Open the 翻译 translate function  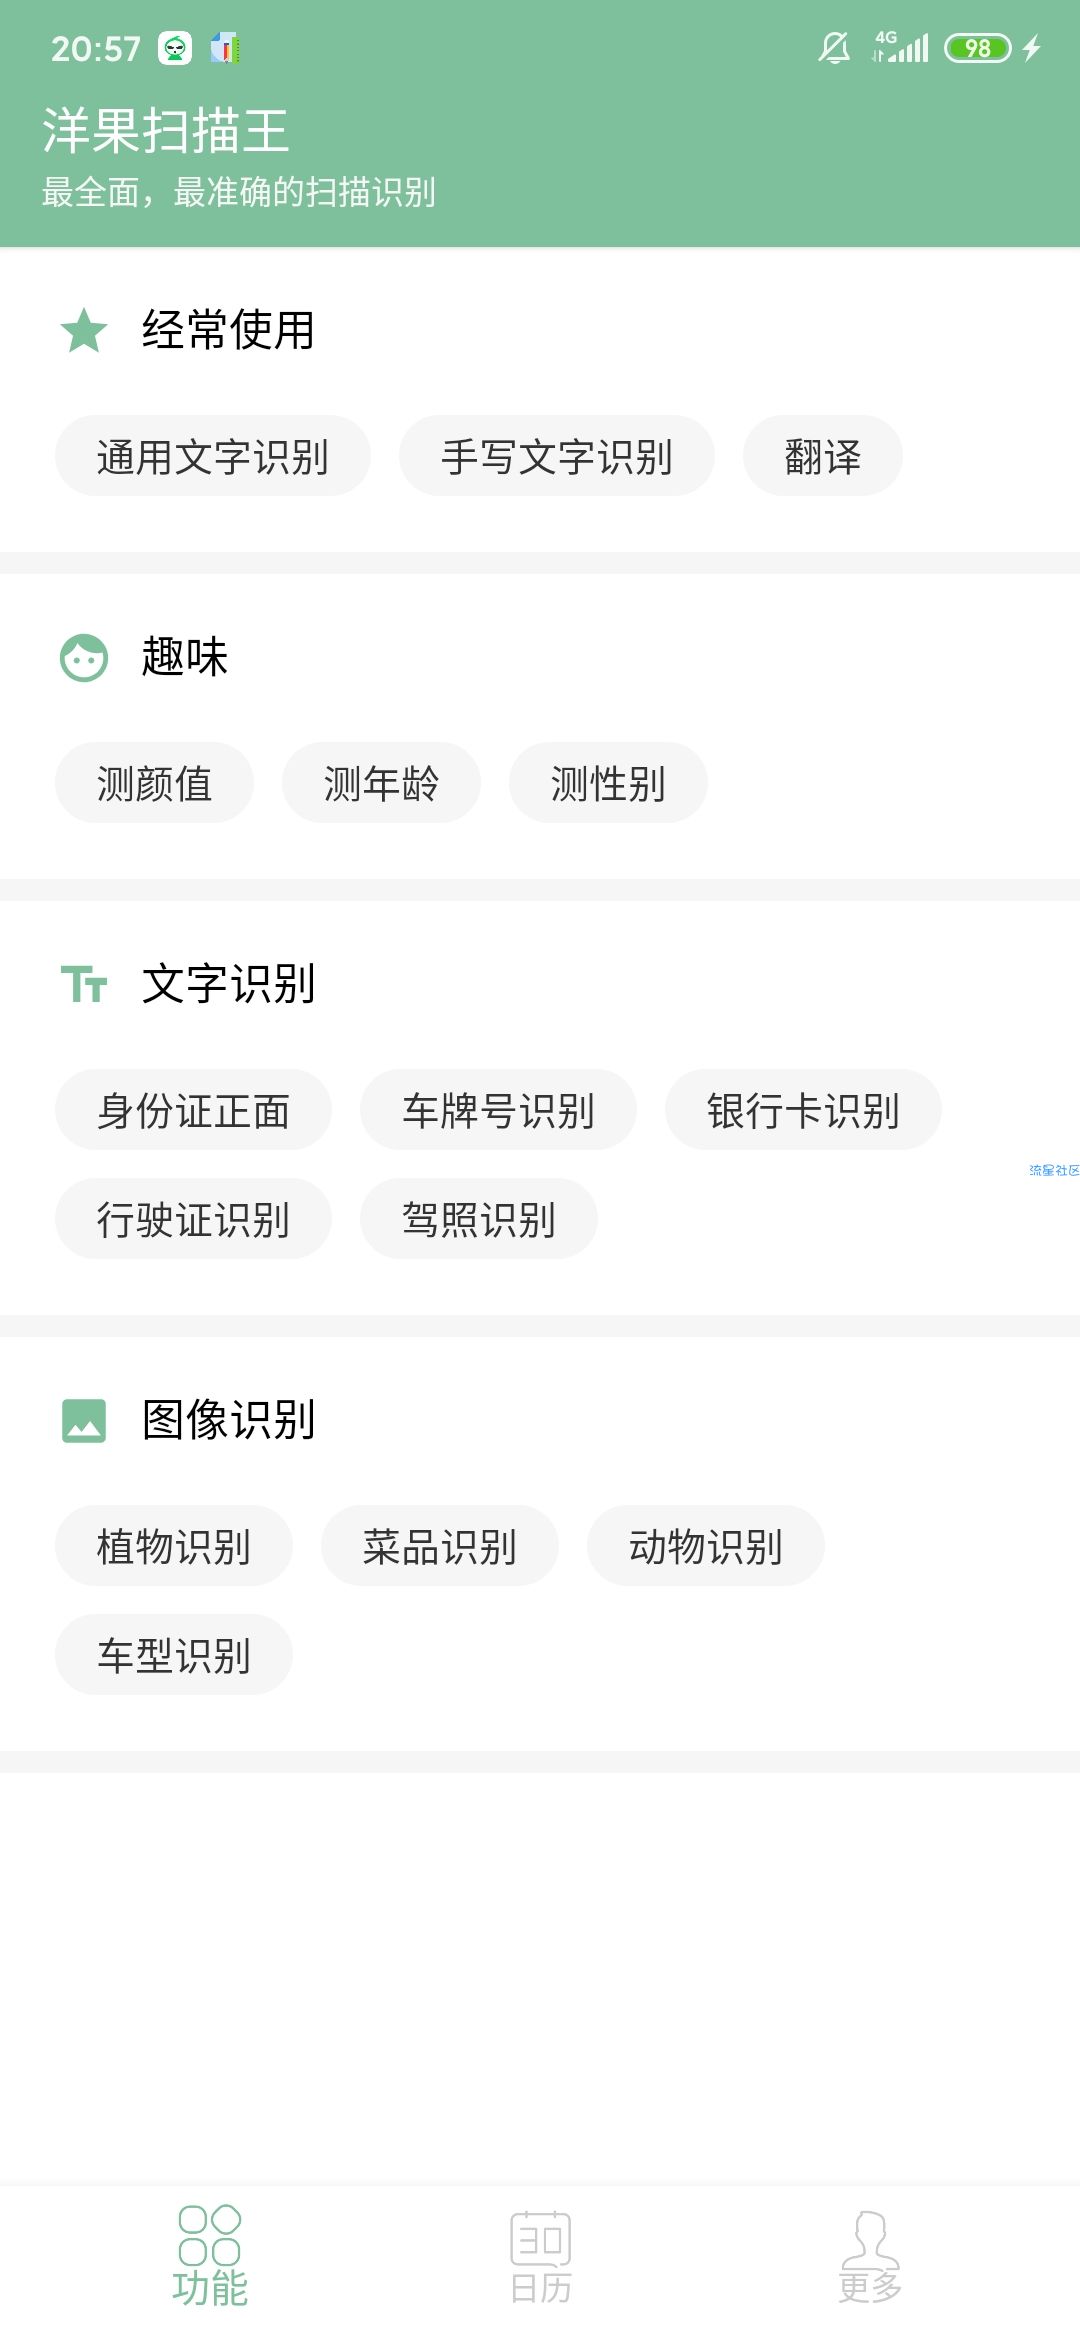click(x=823, y=456)
